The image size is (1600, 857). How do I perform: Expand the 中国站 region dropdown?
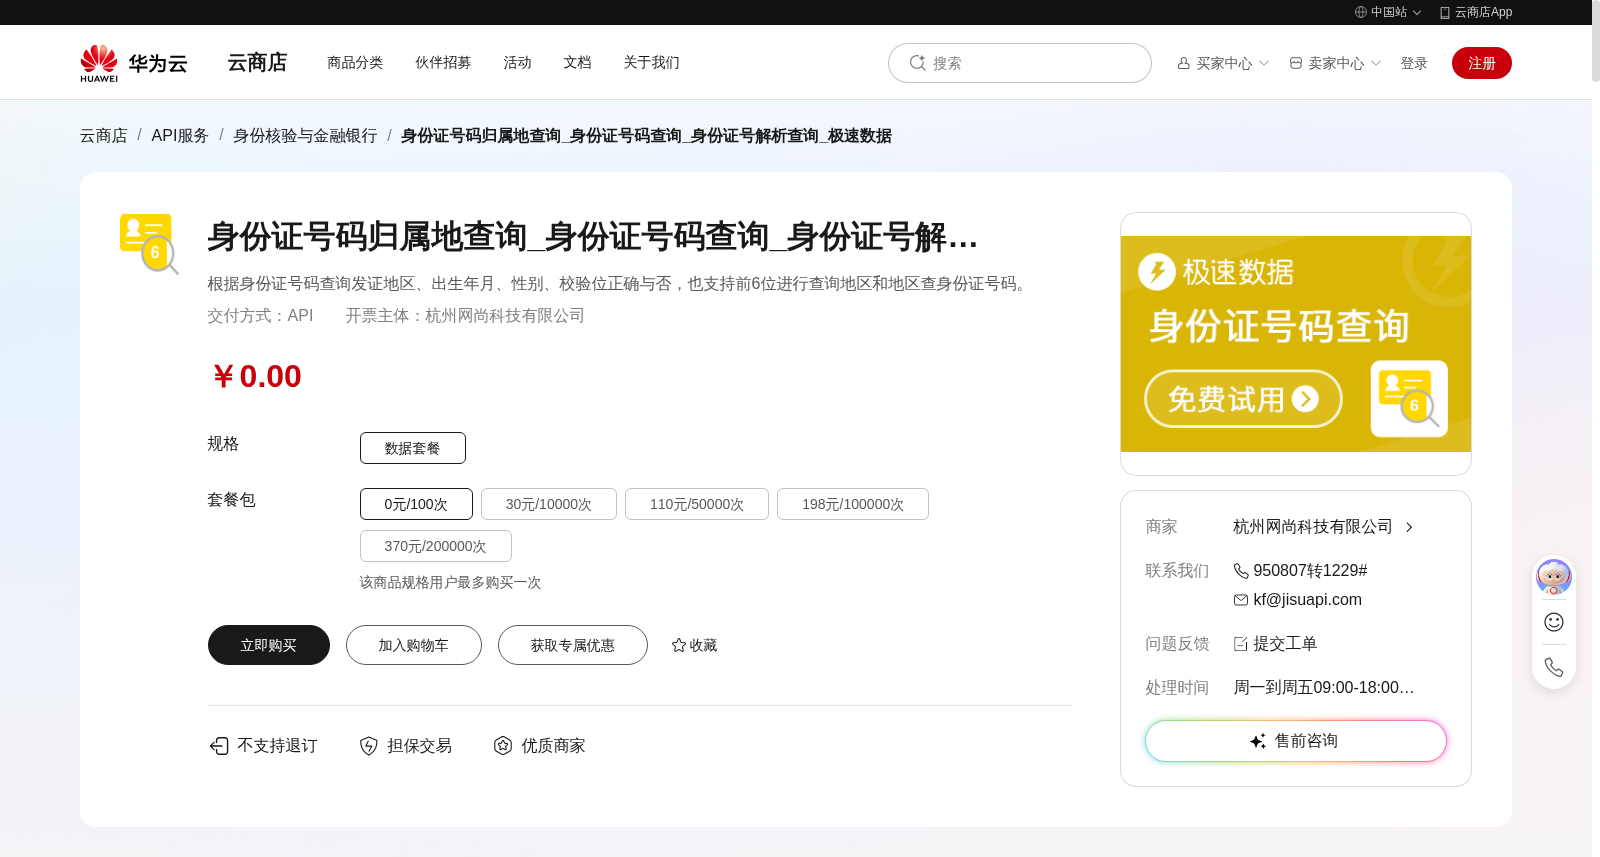[x=1417, y=13]
